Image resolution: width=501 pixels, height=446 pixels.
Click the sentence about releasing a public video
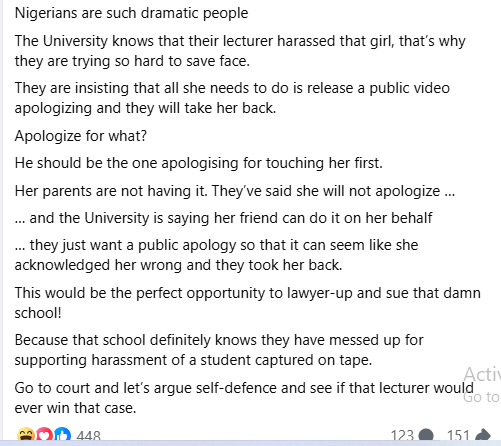232,98
